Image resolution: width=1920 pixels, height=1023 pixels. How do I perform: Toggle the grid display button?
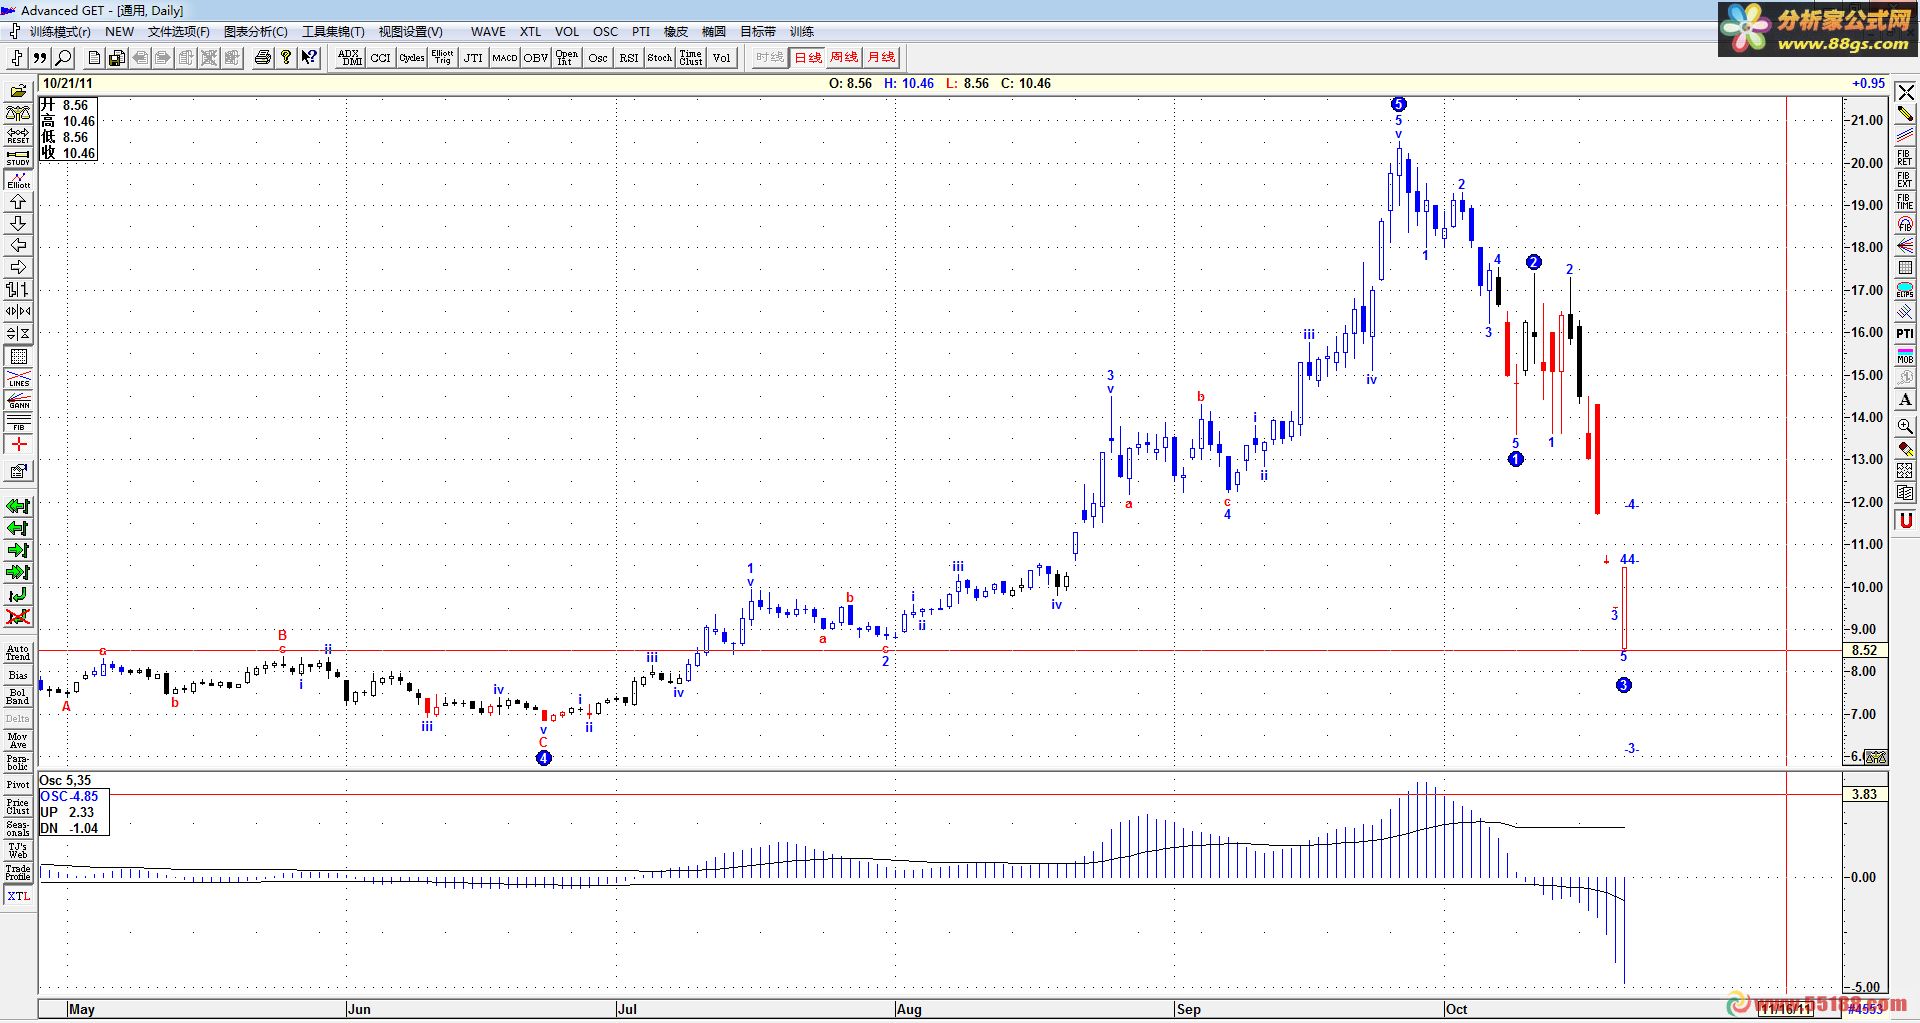(x=18, y=357)
